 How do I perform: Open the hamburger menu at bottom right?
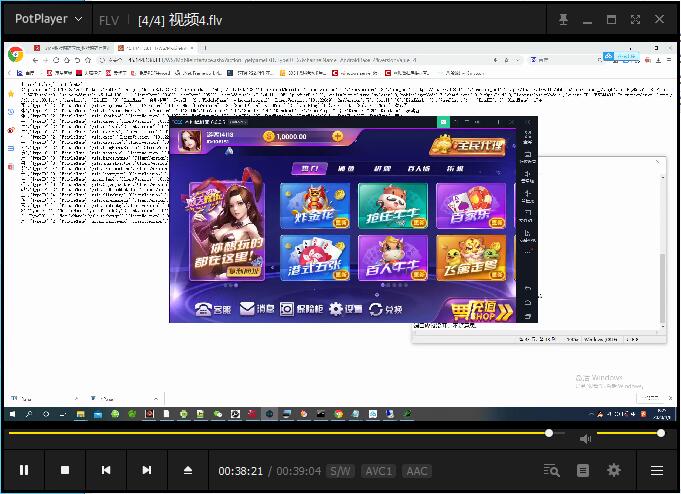pyautogui.click(x=657, y=470)
